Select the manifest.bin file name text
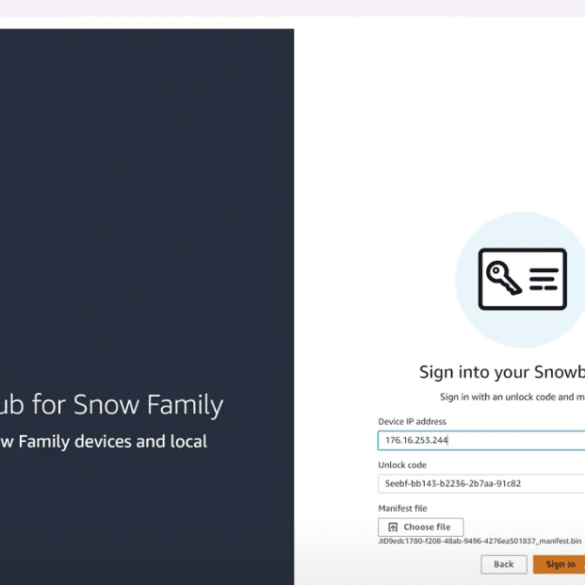This screenshot has width=585, height=585. pos(480,541)
